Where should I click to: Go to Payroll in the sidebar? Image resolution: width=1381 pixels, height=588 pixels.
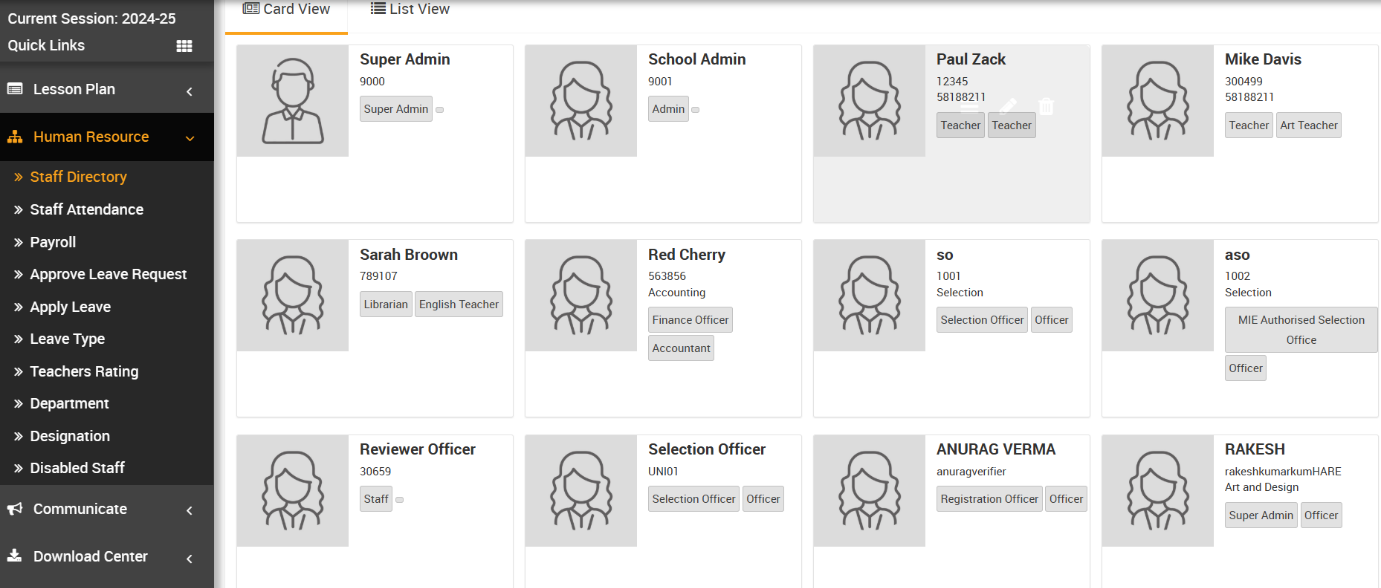[x=53, y=242]
